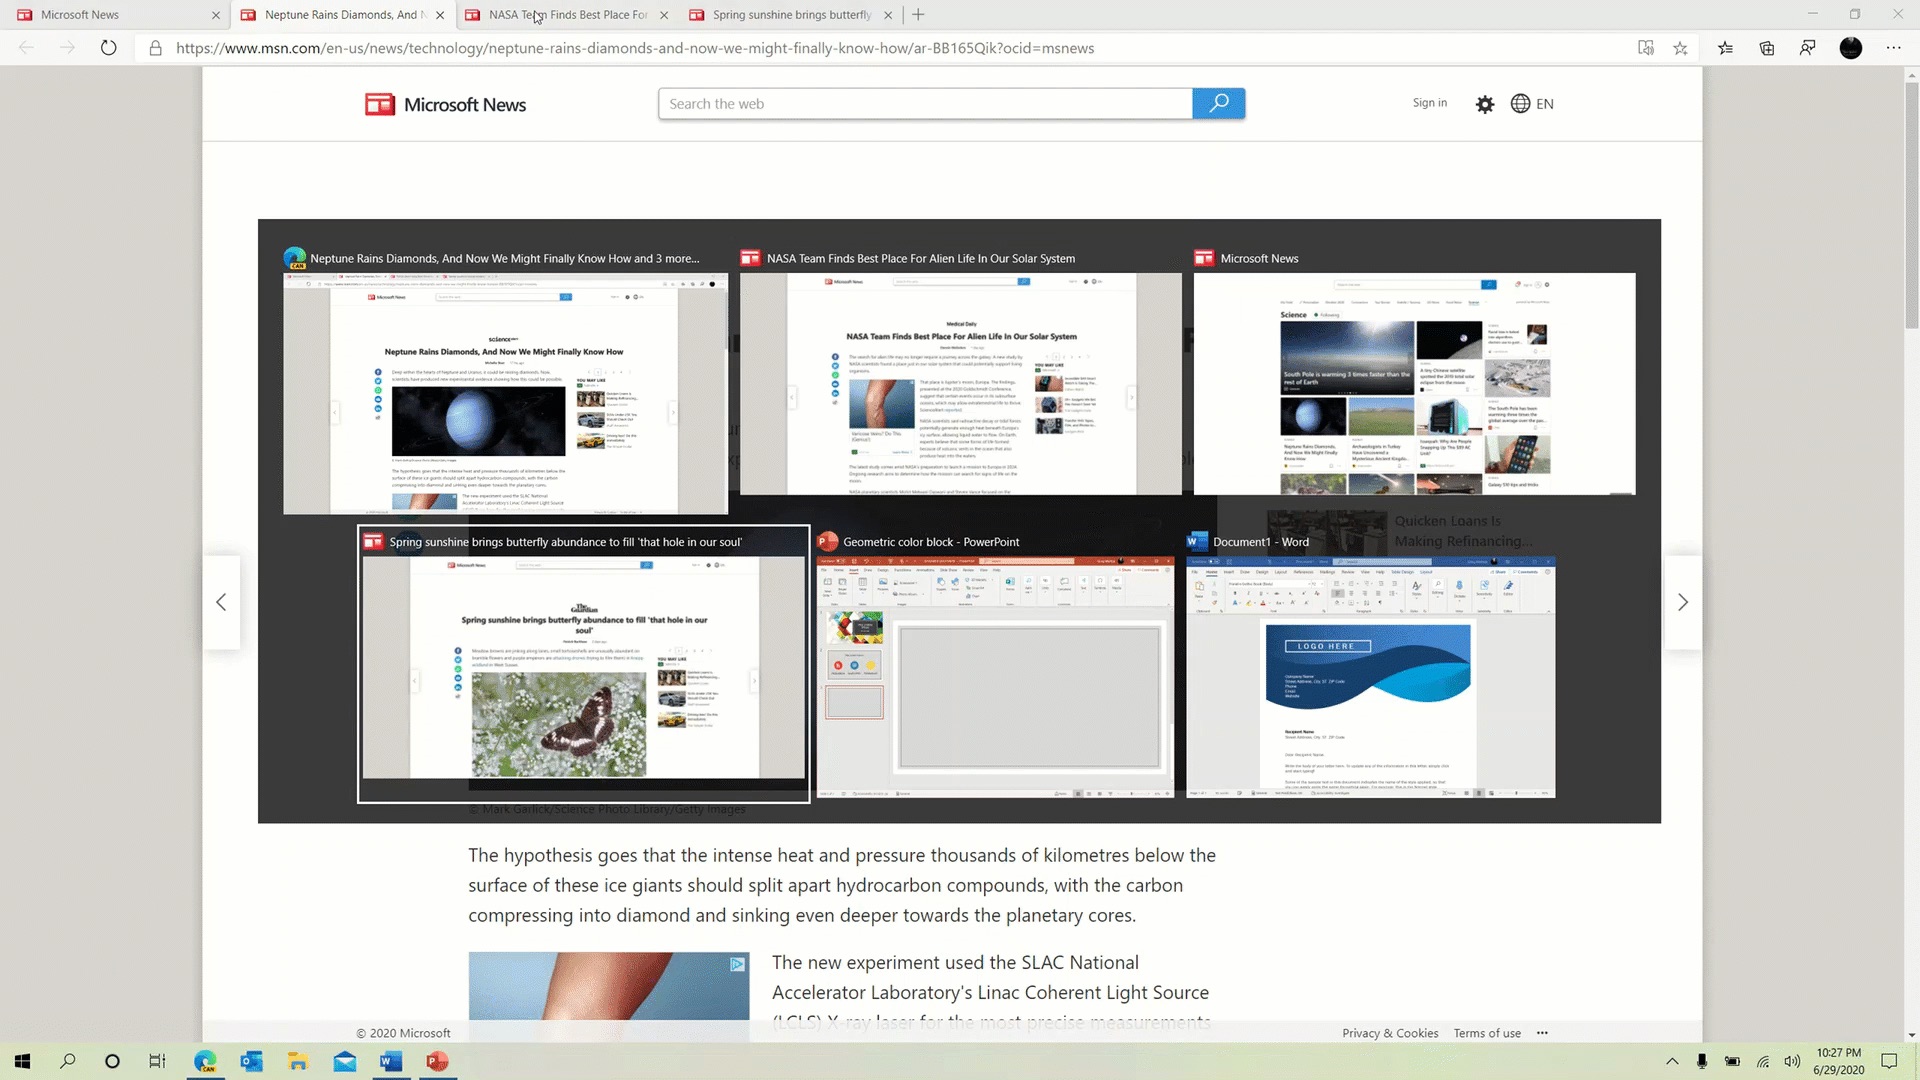Click the browser refresh icon
Viewport: 1920px width, 1080px height.
108,48
